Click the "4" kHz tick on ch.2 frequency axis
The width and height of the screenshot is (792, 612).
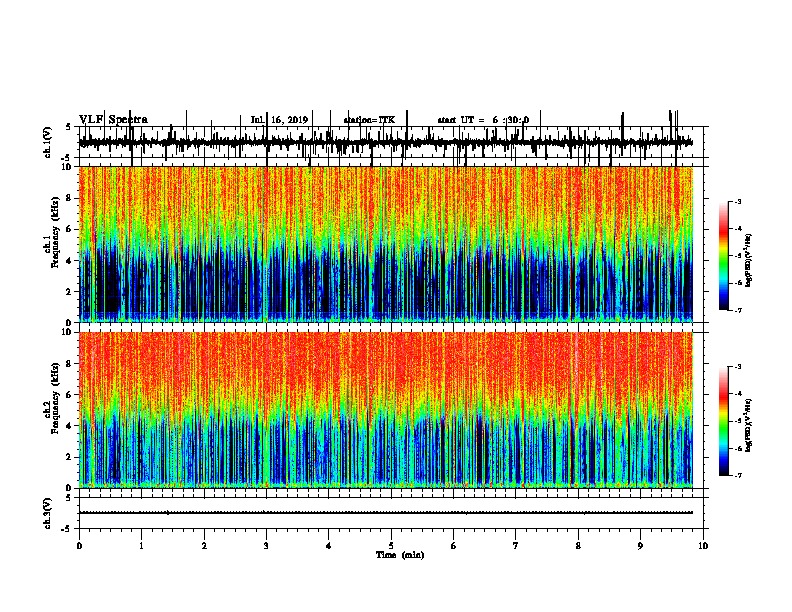(70, 426)
